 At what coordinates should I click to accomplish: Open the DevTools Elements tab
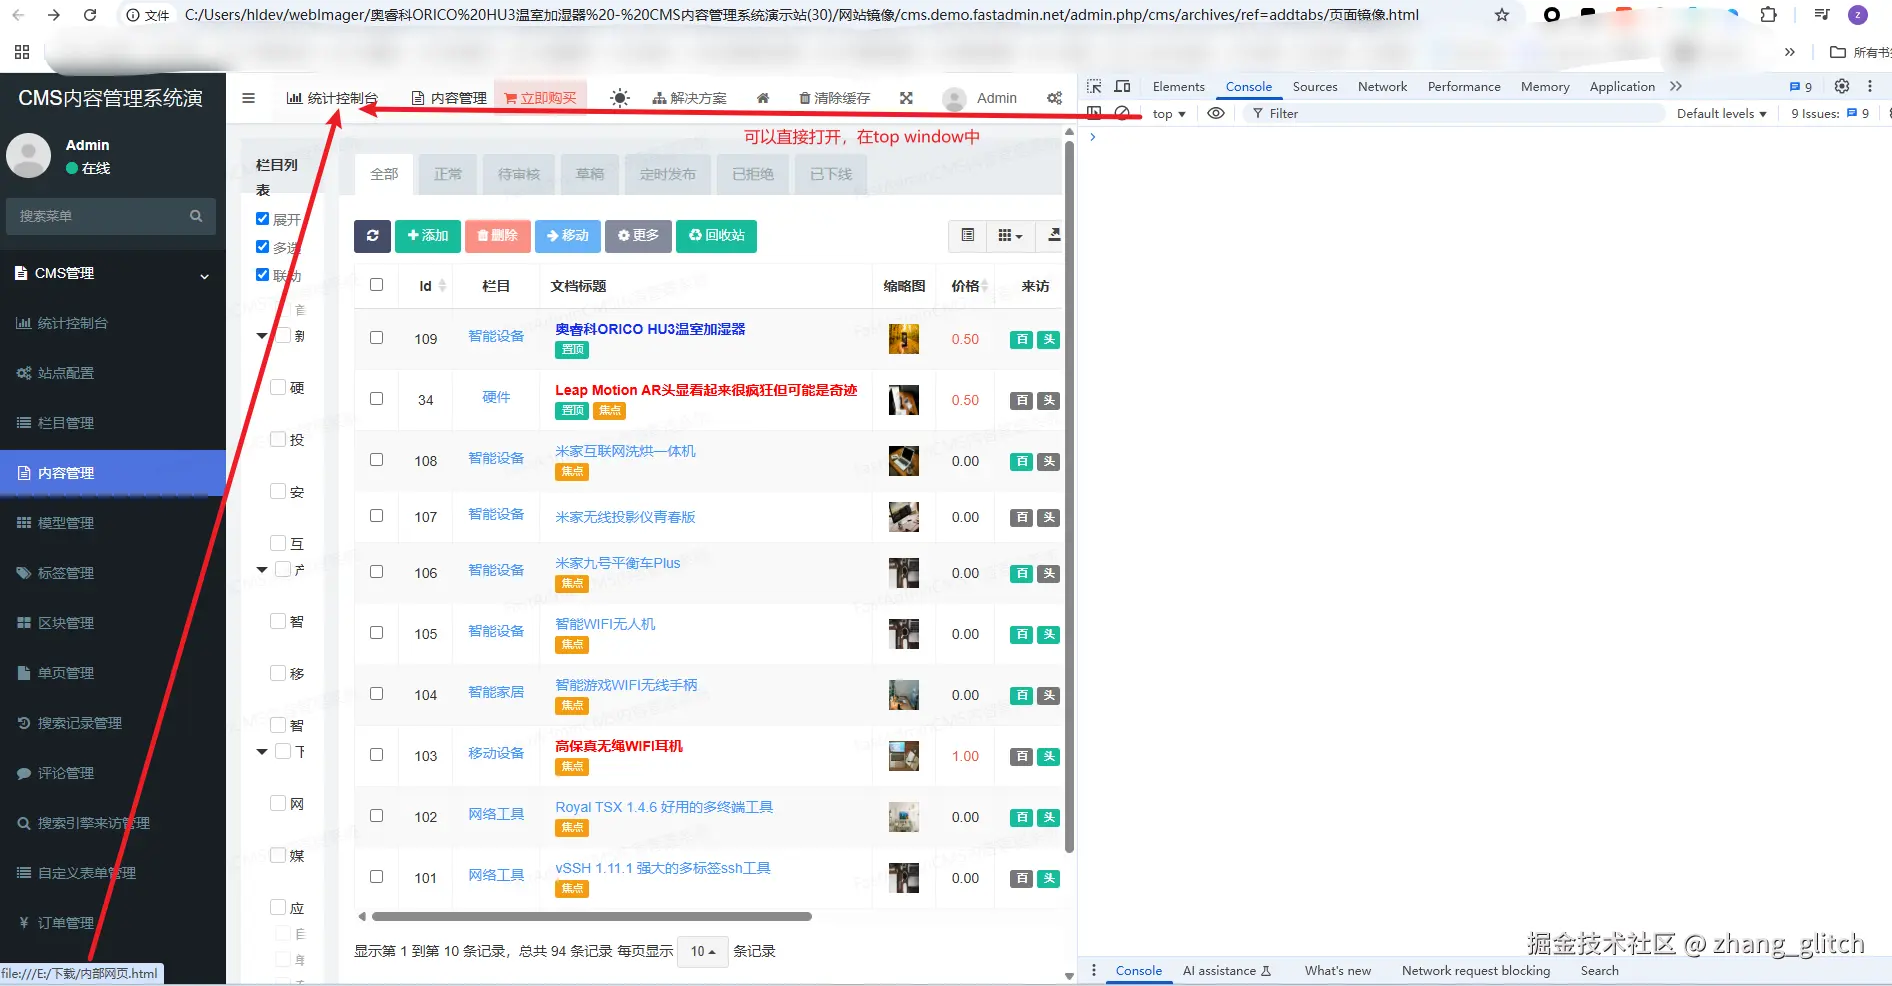pyautogui.click(x=1178, y=87)
